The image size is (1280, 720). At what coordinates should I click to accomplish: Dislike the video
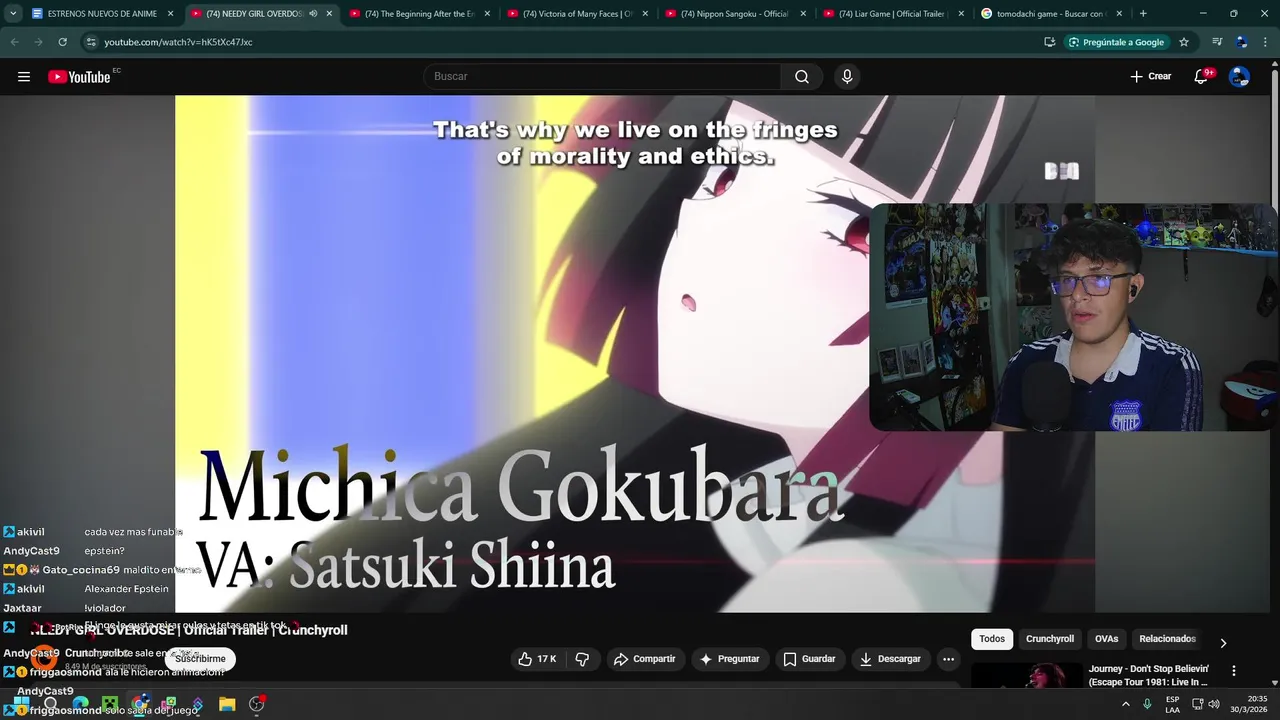(582, 659)
